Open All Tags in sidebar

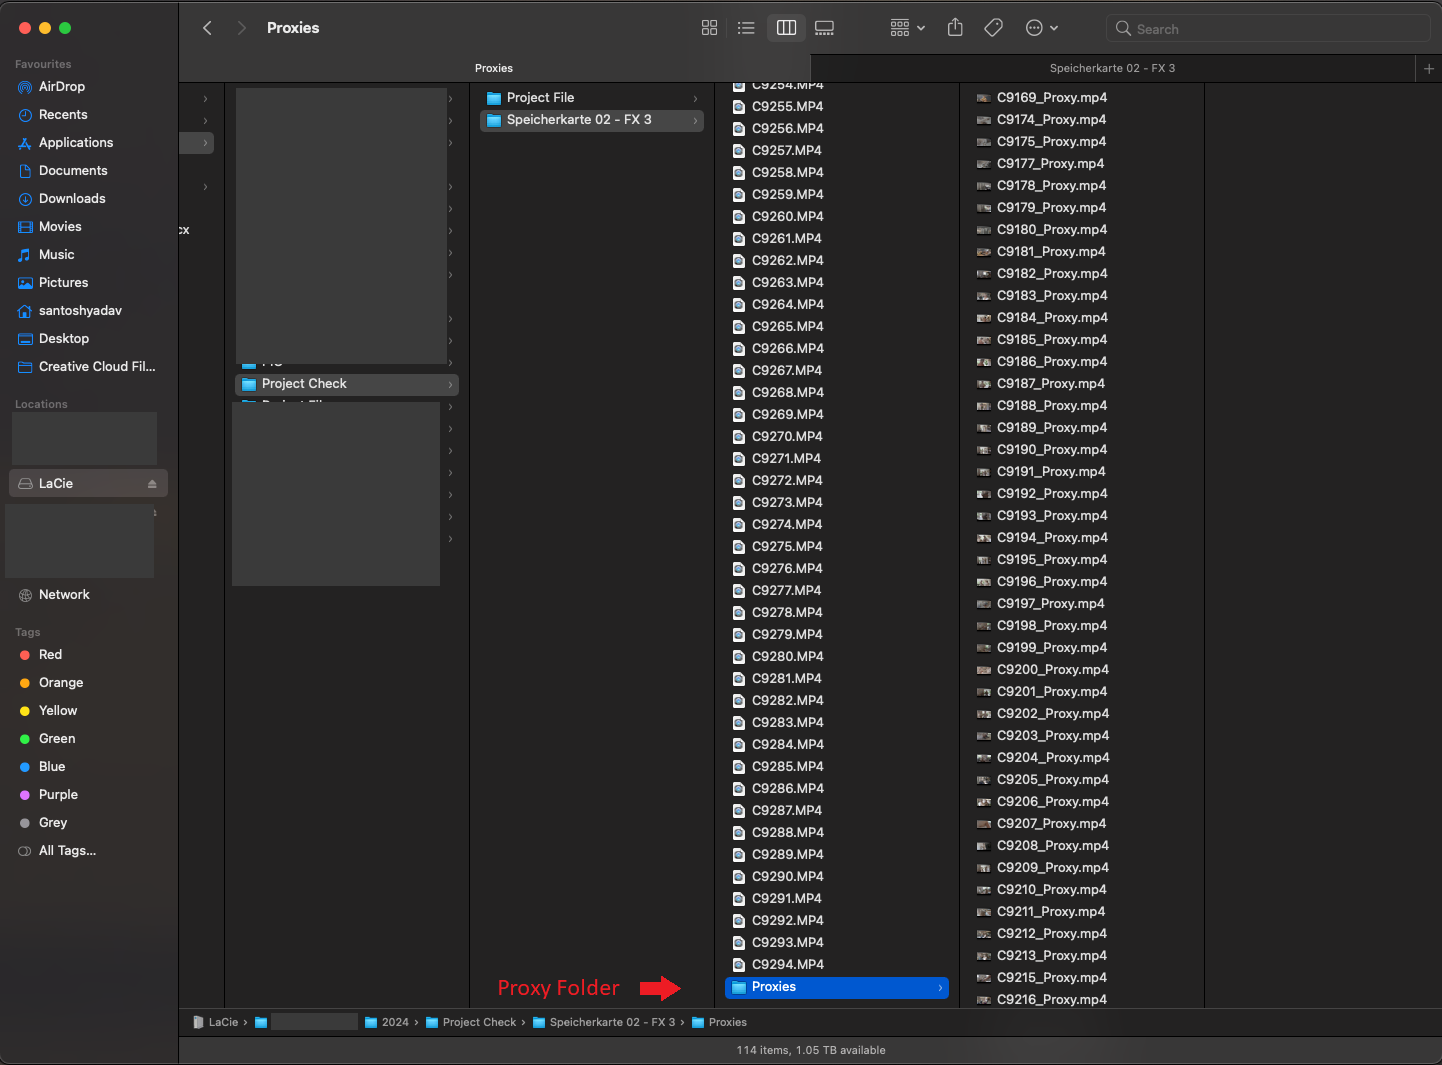click(x=67, y=851)
